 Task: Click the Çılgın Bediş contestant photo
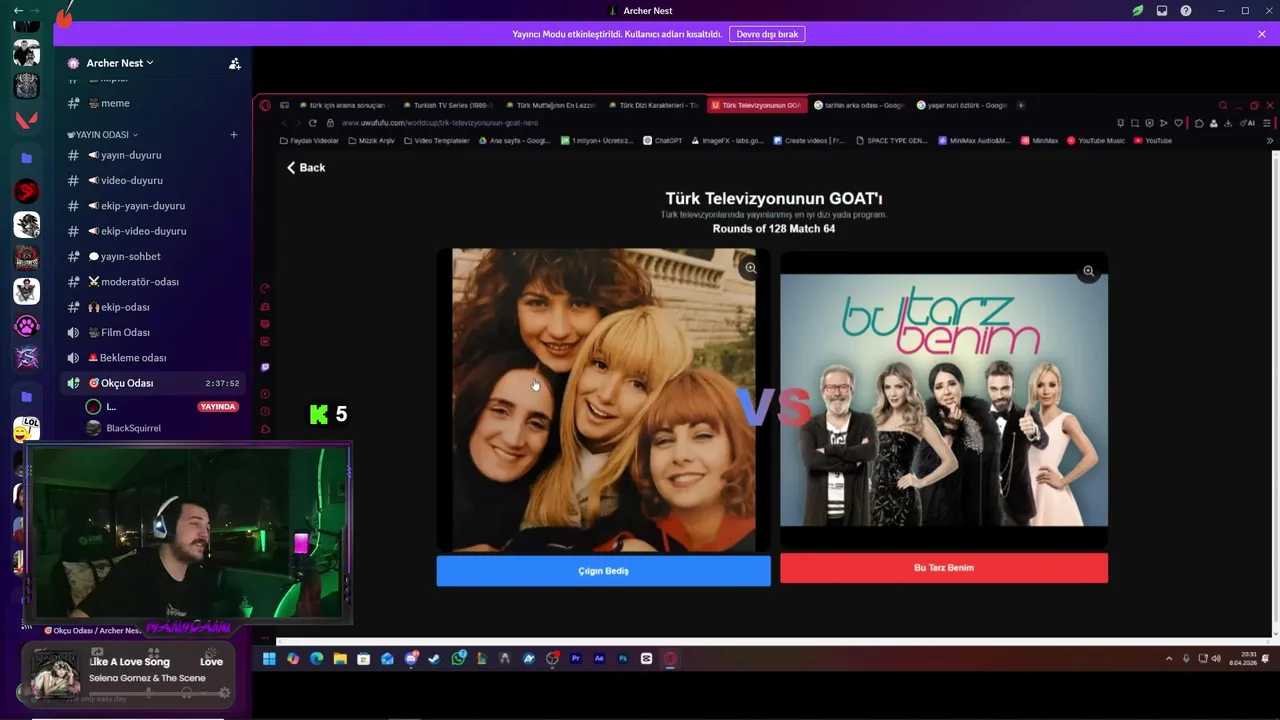point(603,399)
